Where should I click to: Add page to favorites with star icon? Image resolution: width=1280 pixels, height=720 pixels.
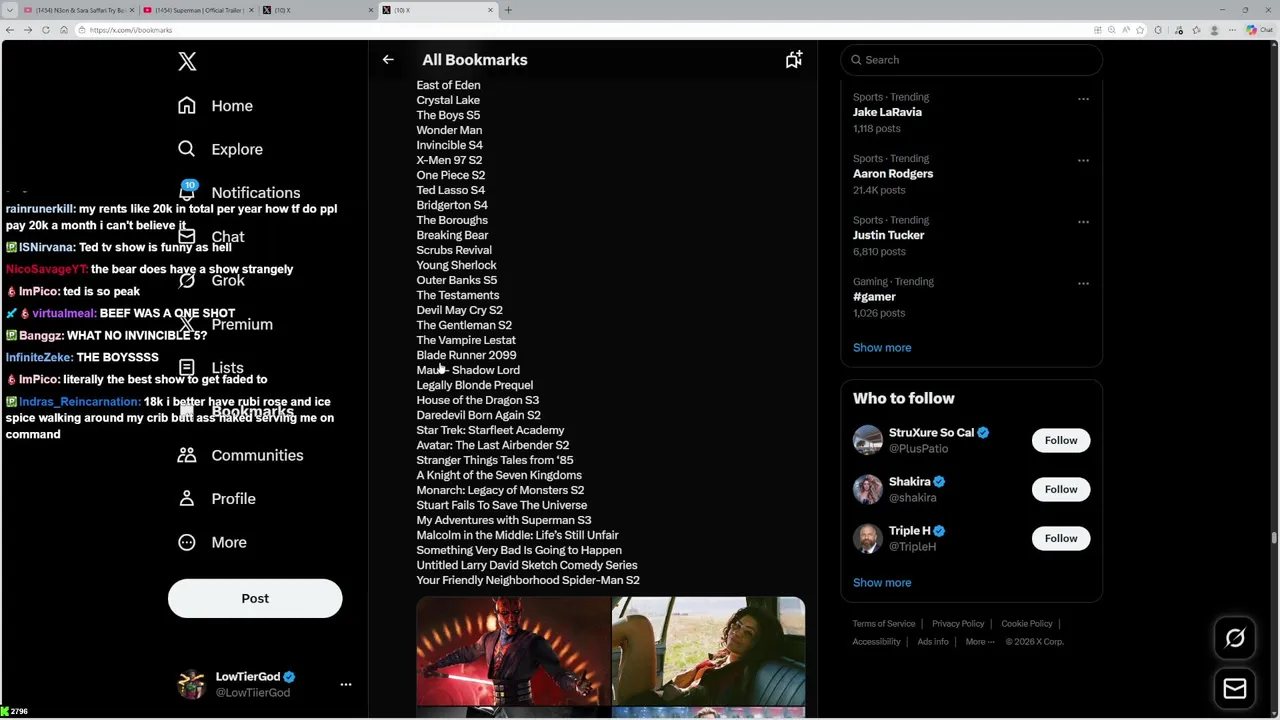(1140, 30)
